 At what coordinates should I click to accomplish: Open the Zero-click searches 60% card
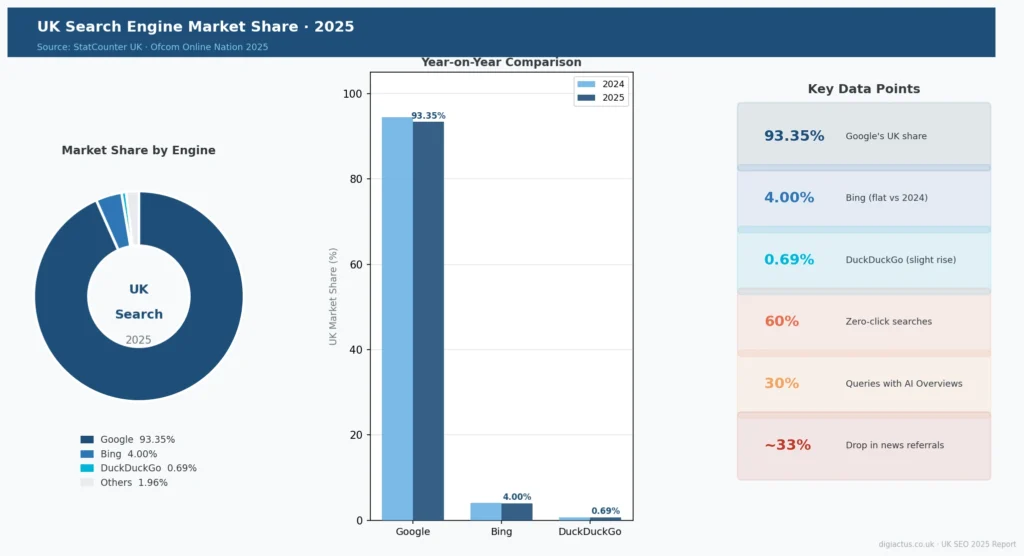point(863,322)
